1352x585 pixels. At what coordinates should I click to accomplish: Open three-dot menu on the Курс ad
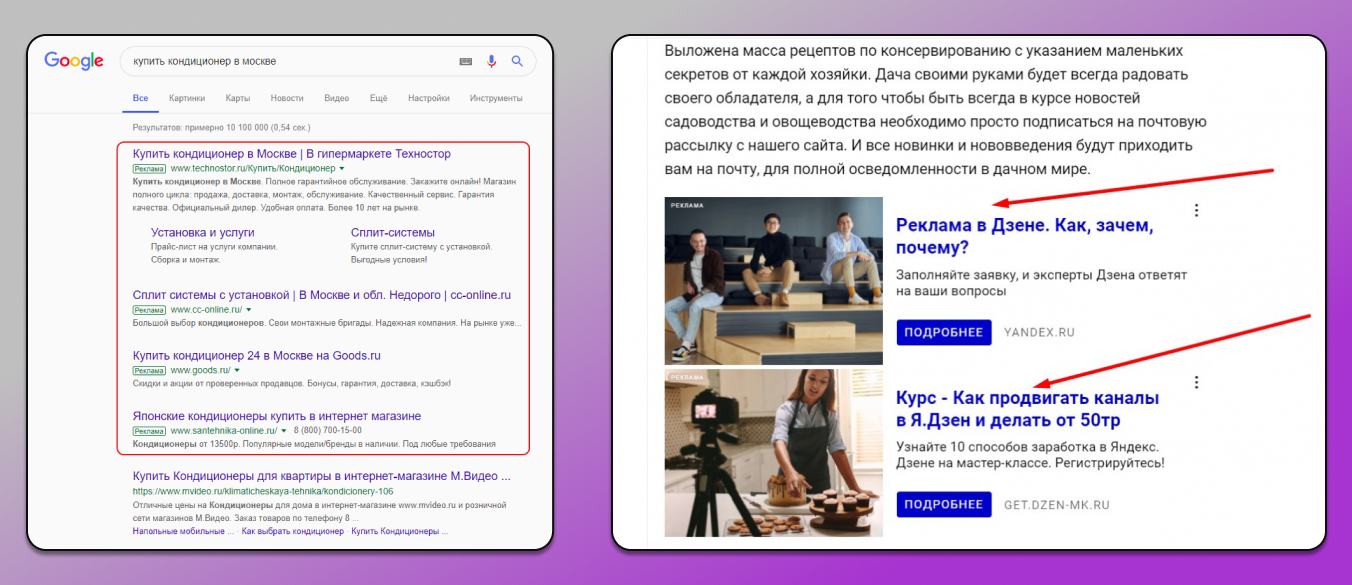coord(1196,382)
